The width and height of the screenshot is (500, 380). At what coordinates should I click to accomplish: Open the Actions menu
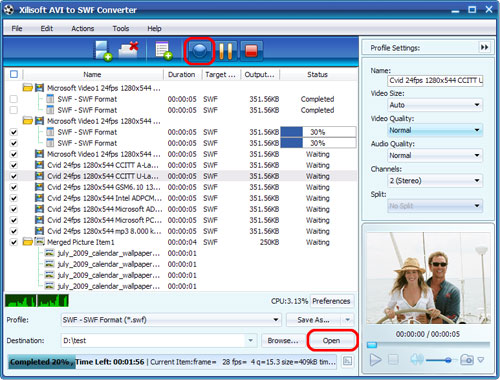[83, 28]
